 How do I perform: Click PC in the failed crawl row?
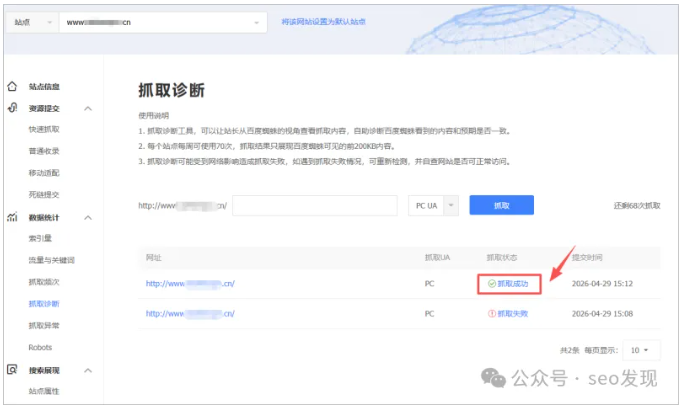click(x=429, y=313)
